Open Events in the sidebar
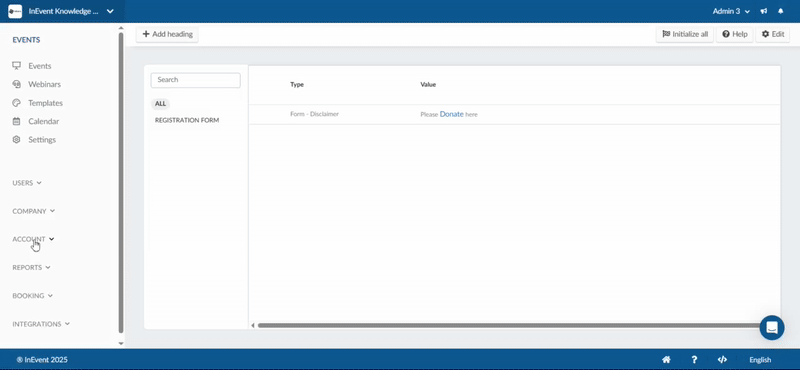The width and height of the screenshot is (800, 370). (x=40, y=66)
